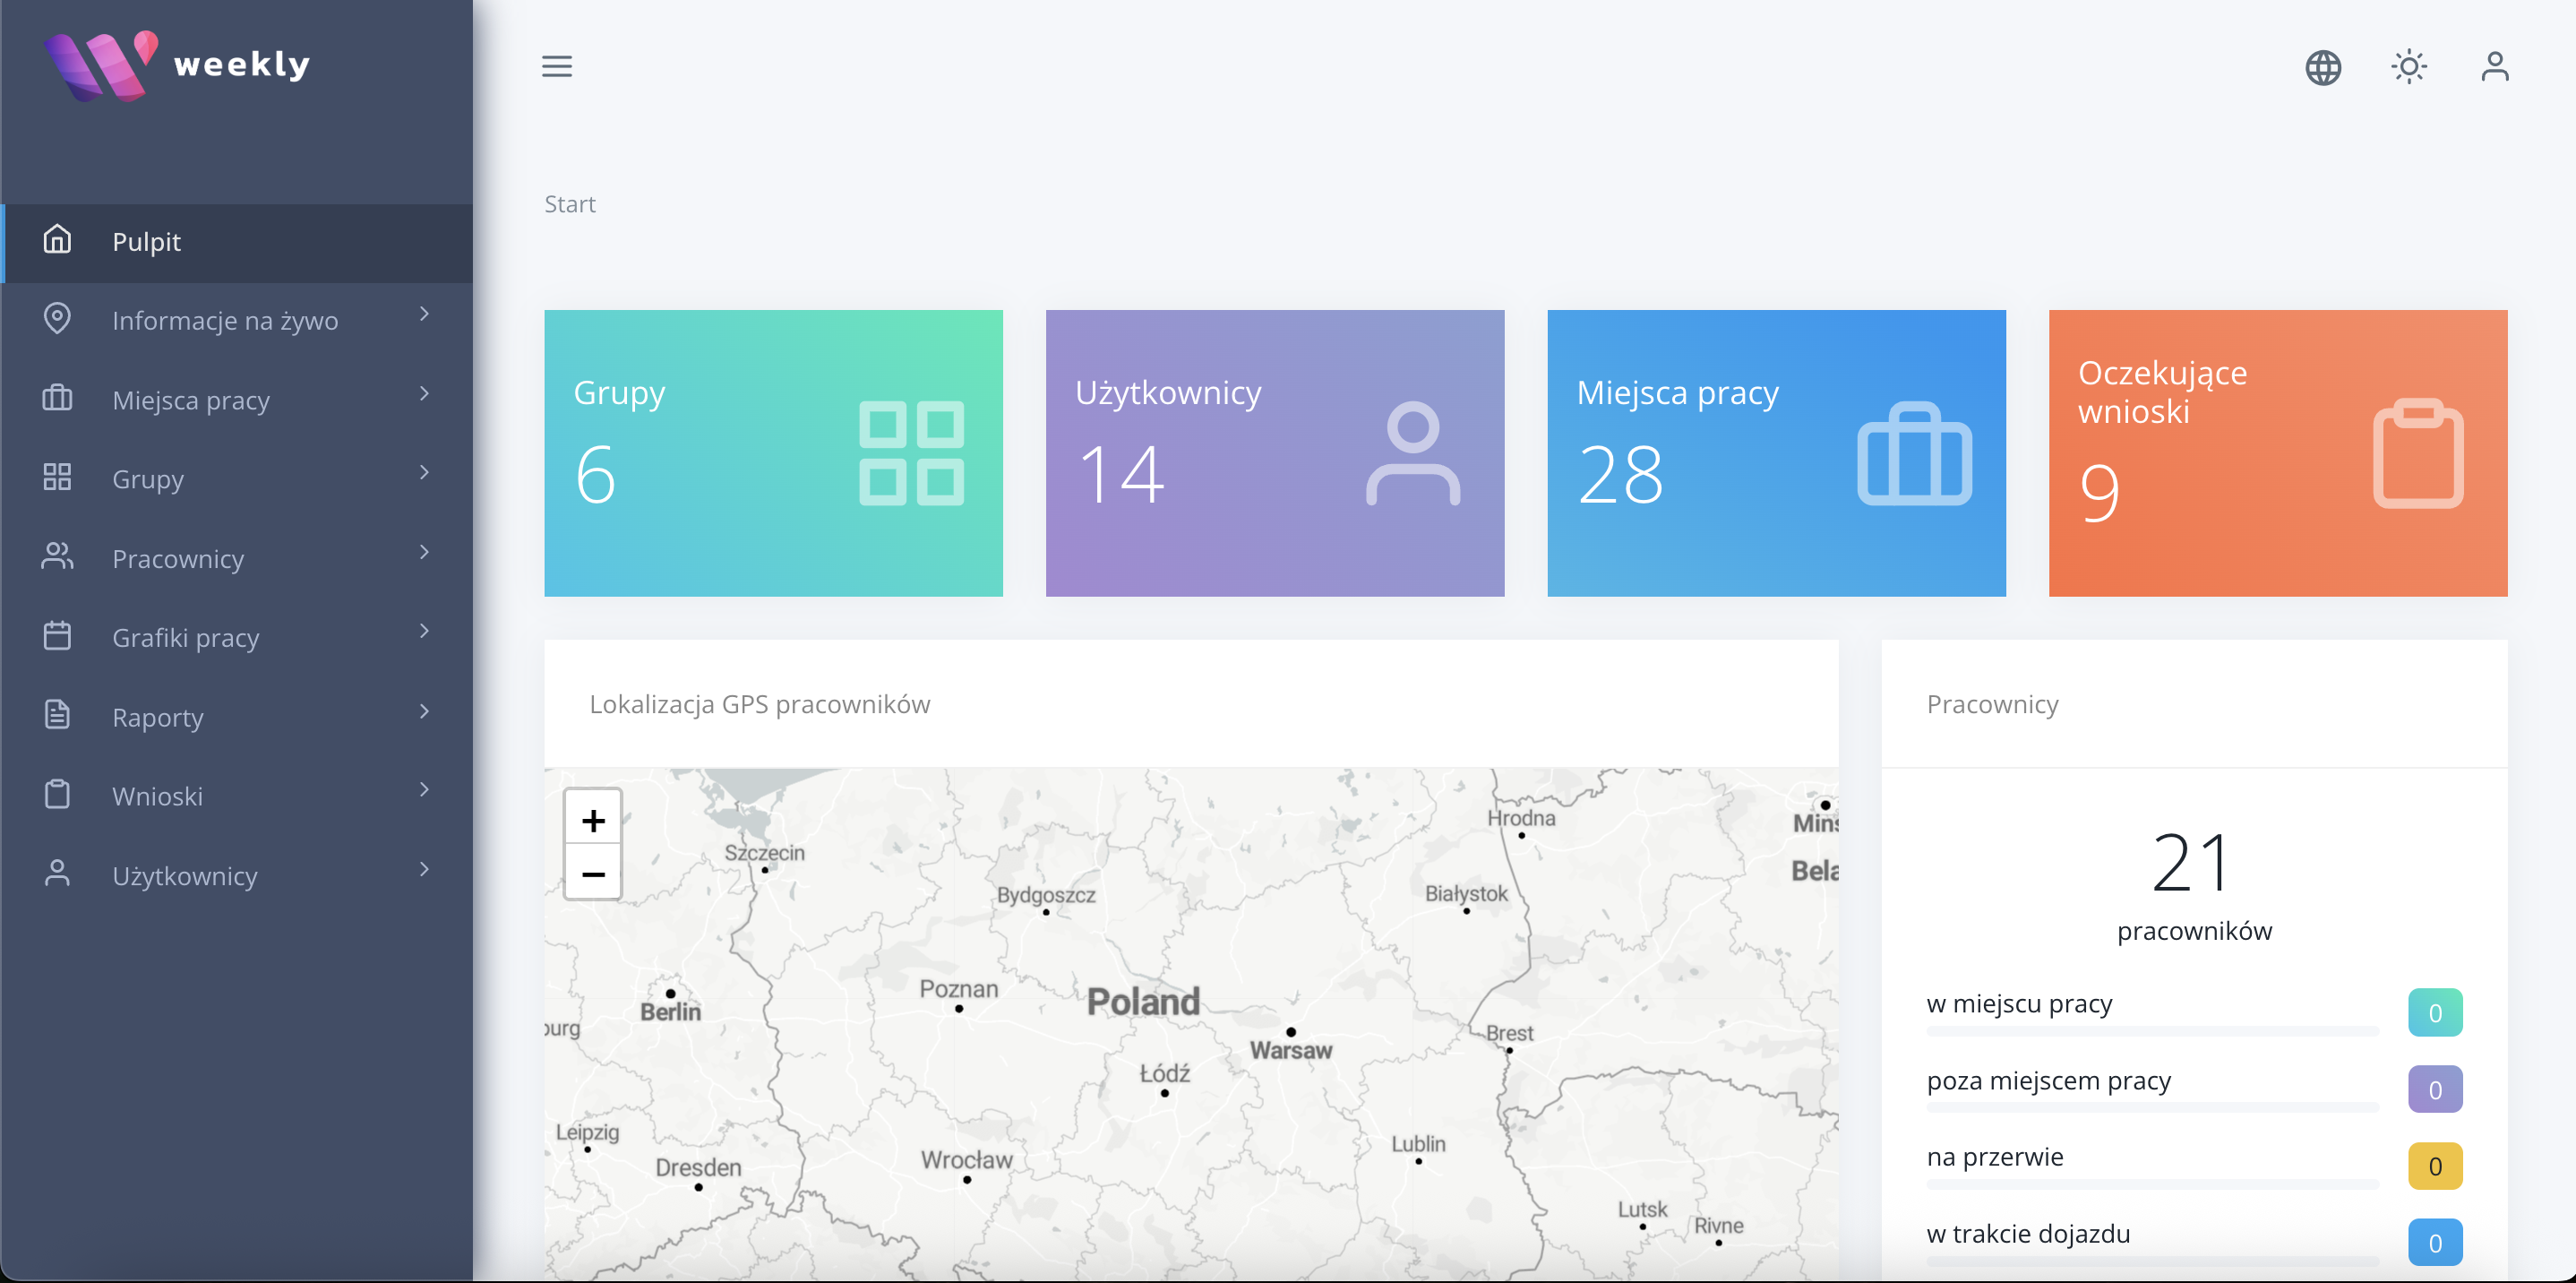Click the grid icon on Grupy card
Viewport: 2576px width, 1283px height.
[x=911, y=453]
